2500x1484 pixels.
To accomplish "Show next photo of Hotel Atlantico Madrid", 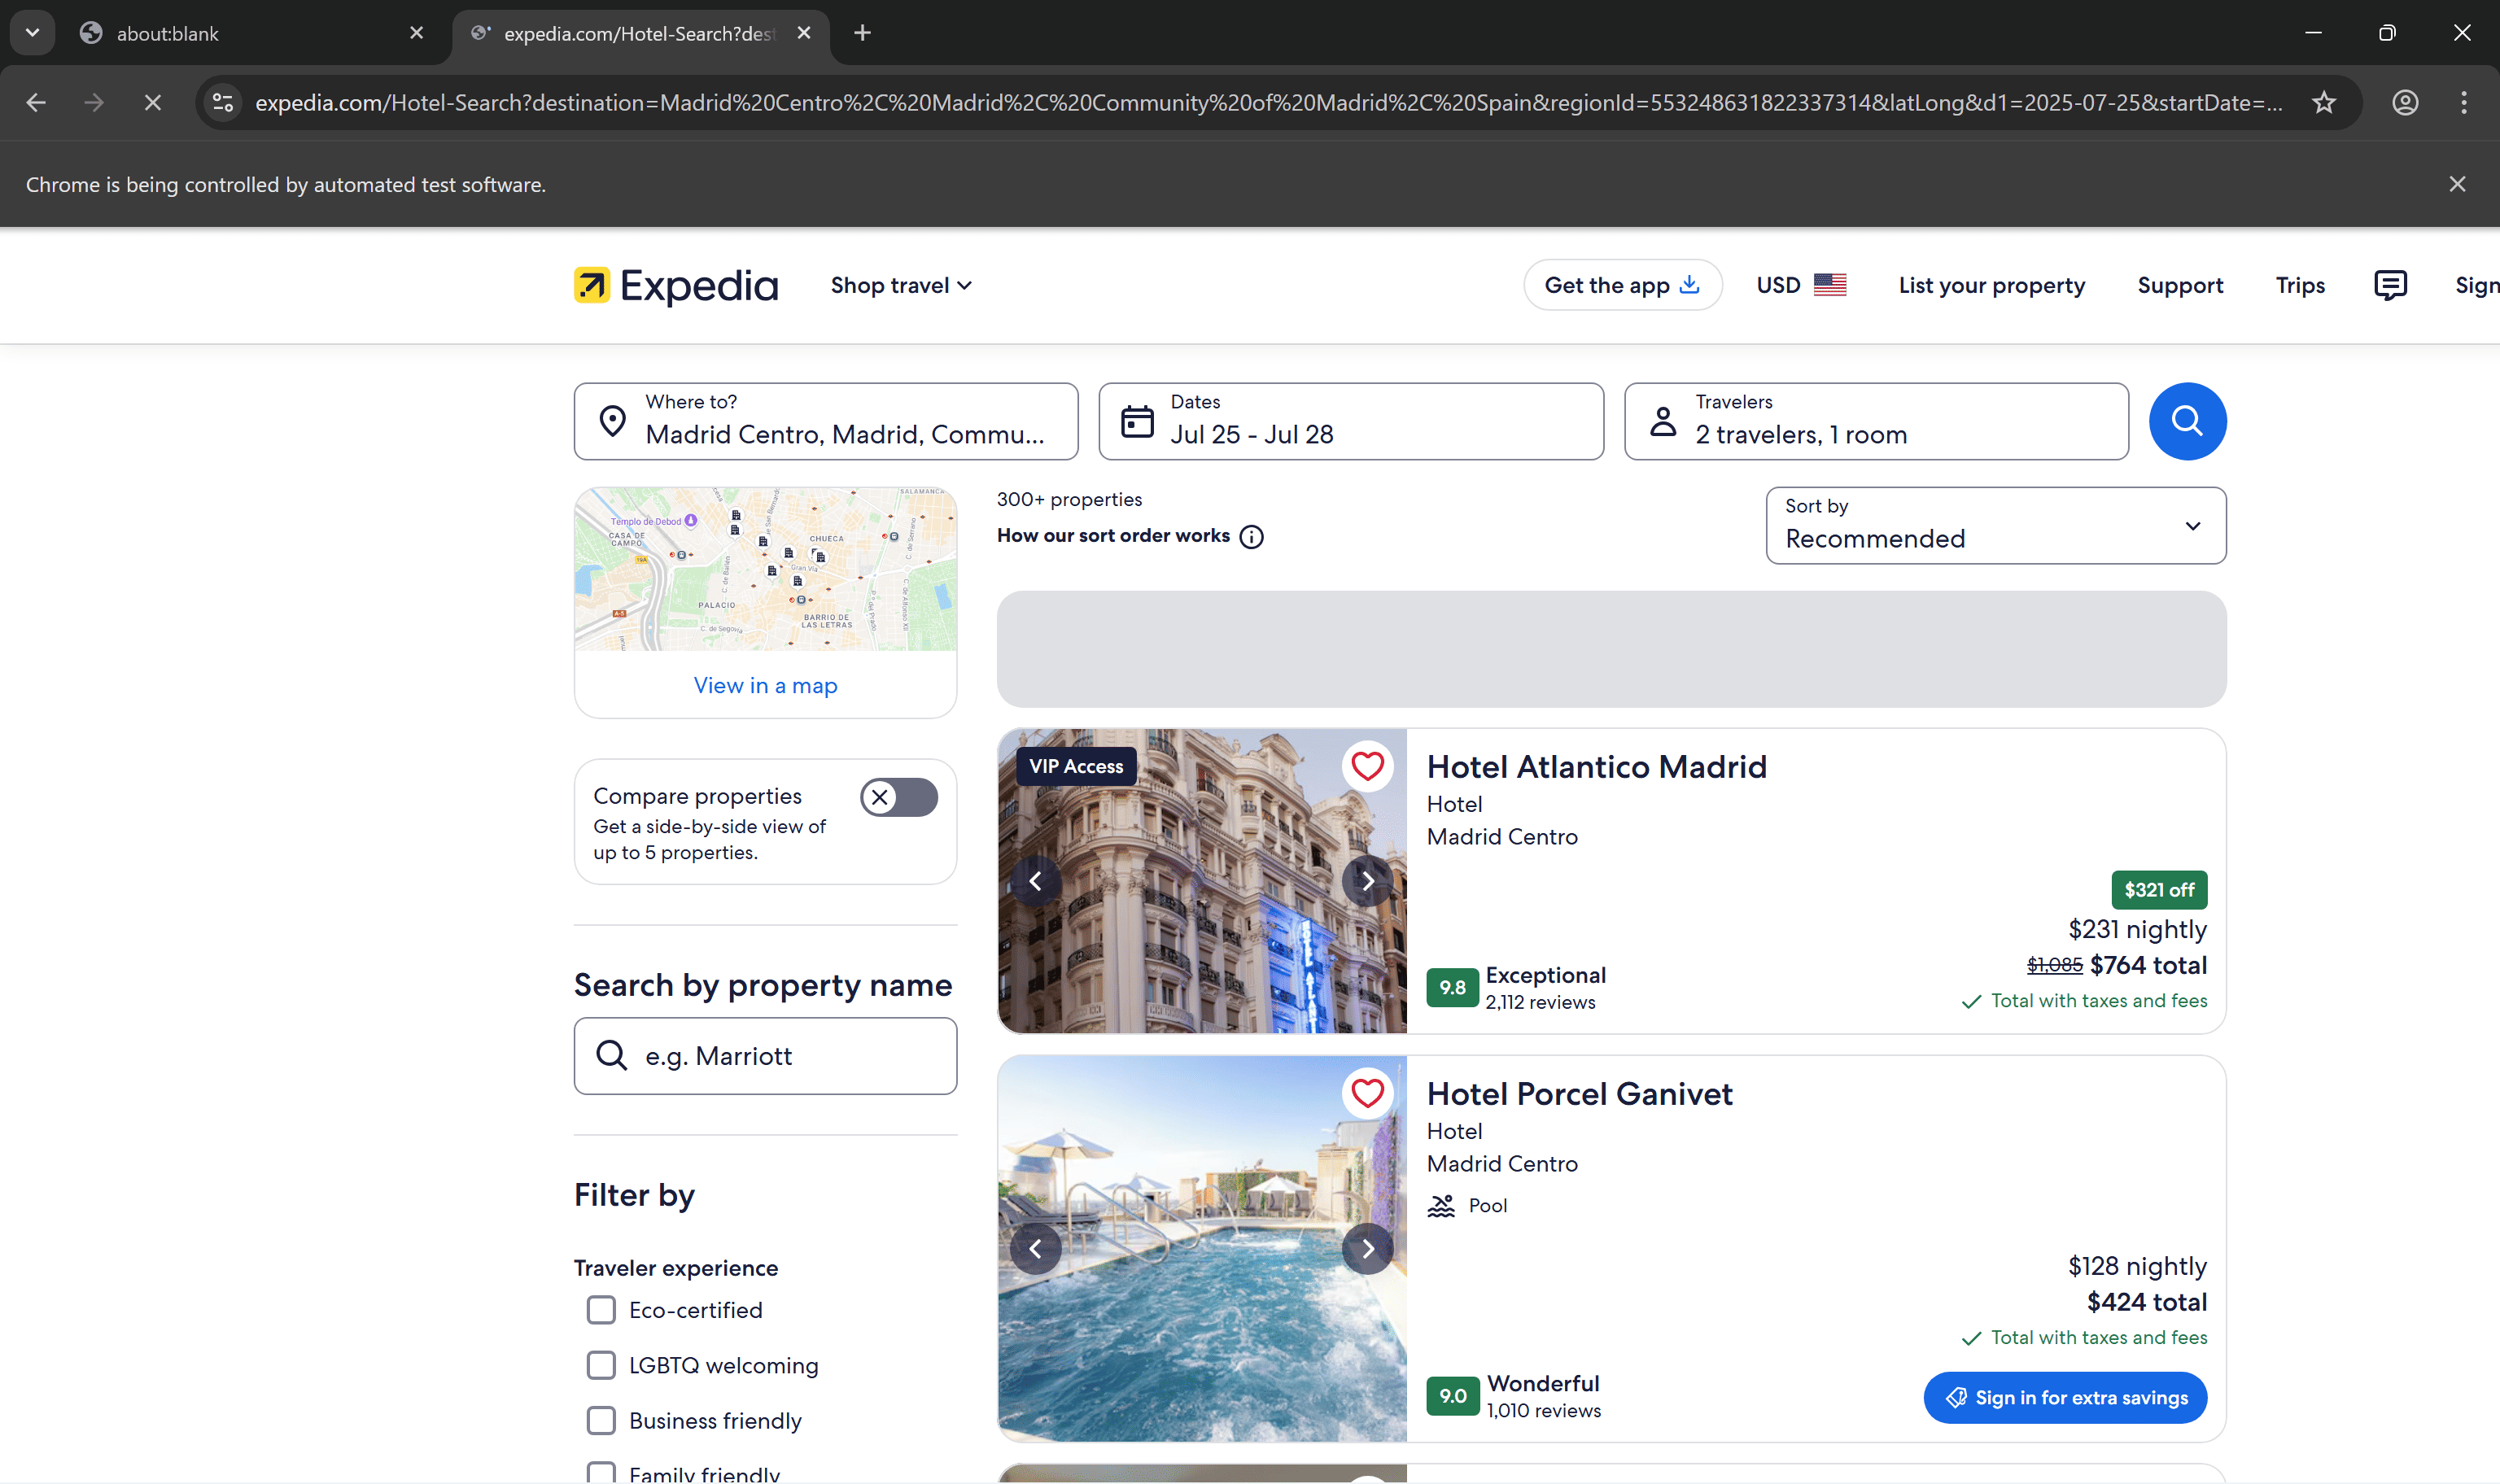I will tap(1367, 881).
